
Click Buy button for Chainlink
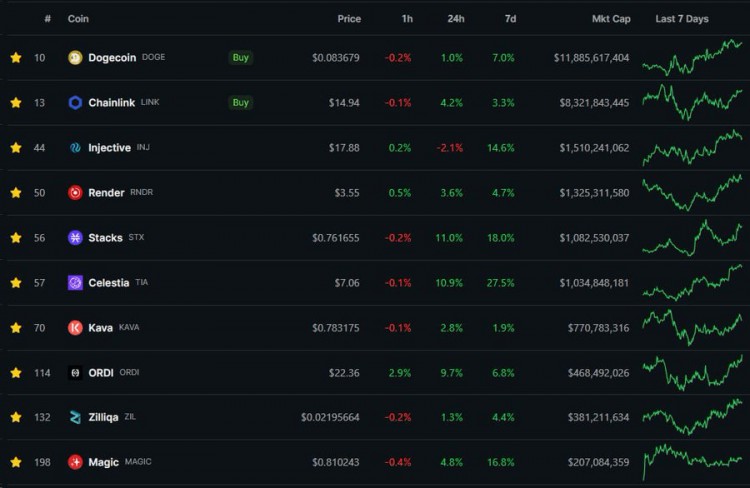pos(241,103)
